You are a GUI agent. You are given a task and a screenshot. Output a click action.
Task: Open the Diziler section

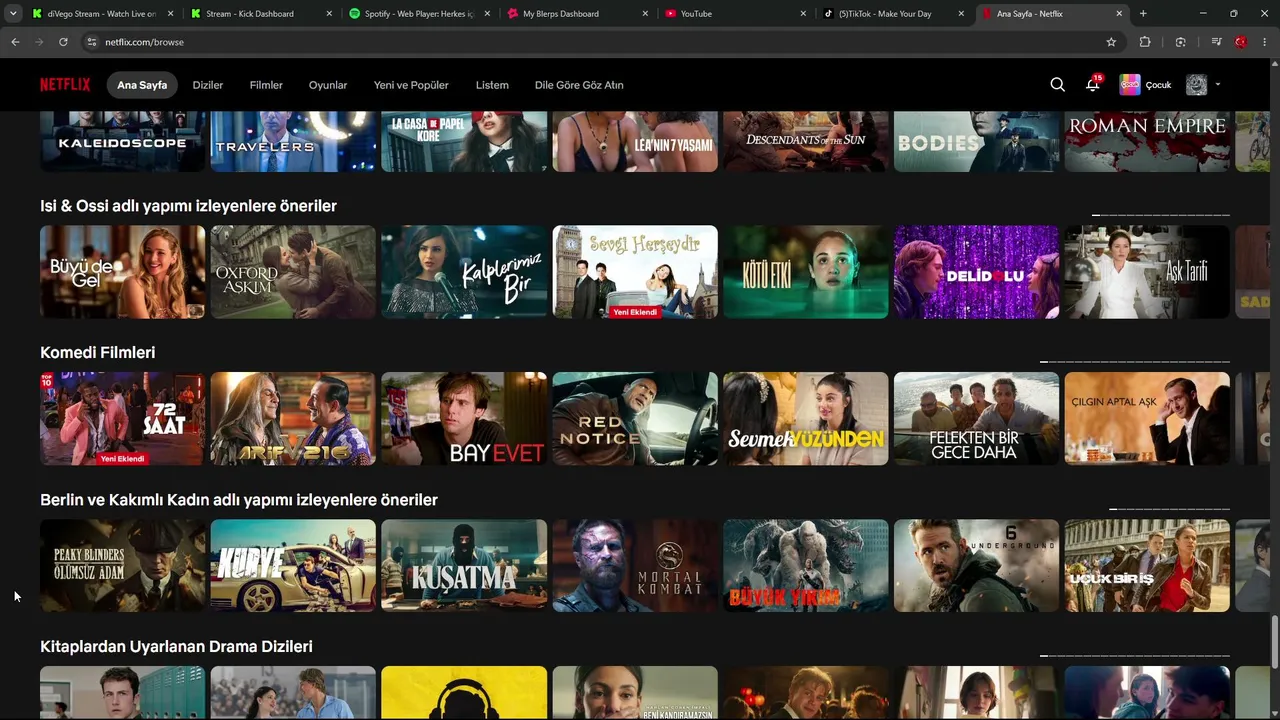tap(208, 85)
